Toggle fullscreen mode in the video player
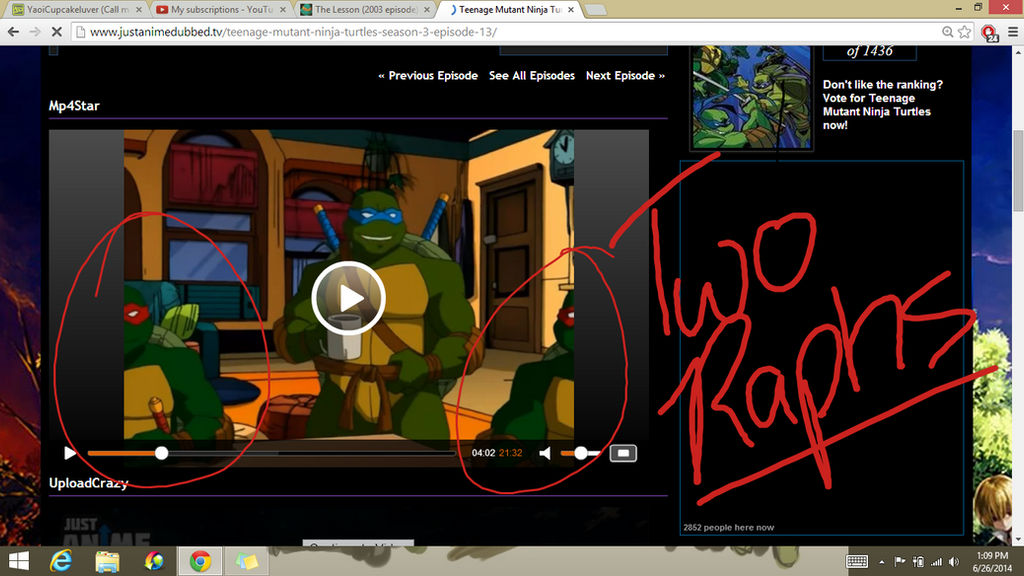This screenshot has width=1024, height=576. [x=623, y=453]
